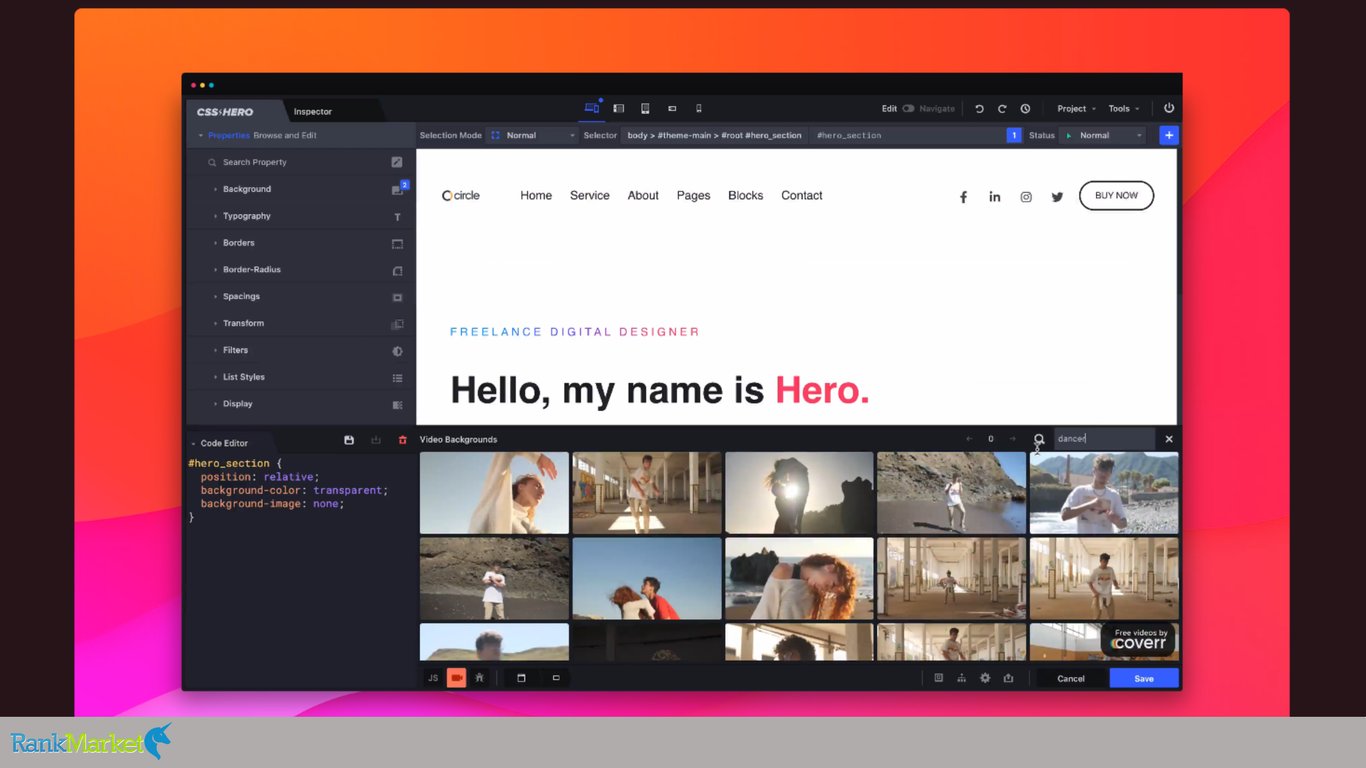Viewport: 1366px width, 768px height.
Task: Click the share upload icon in bottom bar
Action: pyautogui.click(x=1008, y=678)
